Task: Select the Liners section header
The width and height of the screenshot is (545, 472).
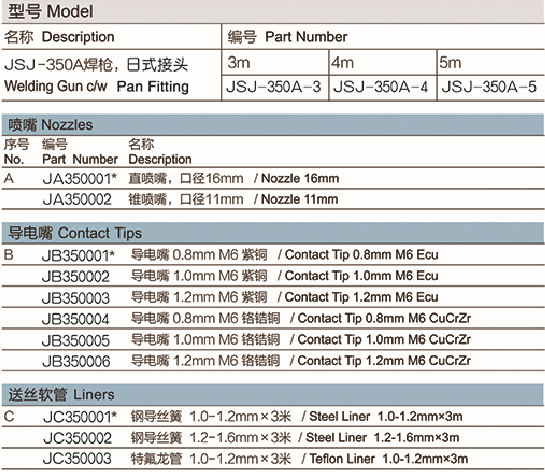Action: (272, 394)
